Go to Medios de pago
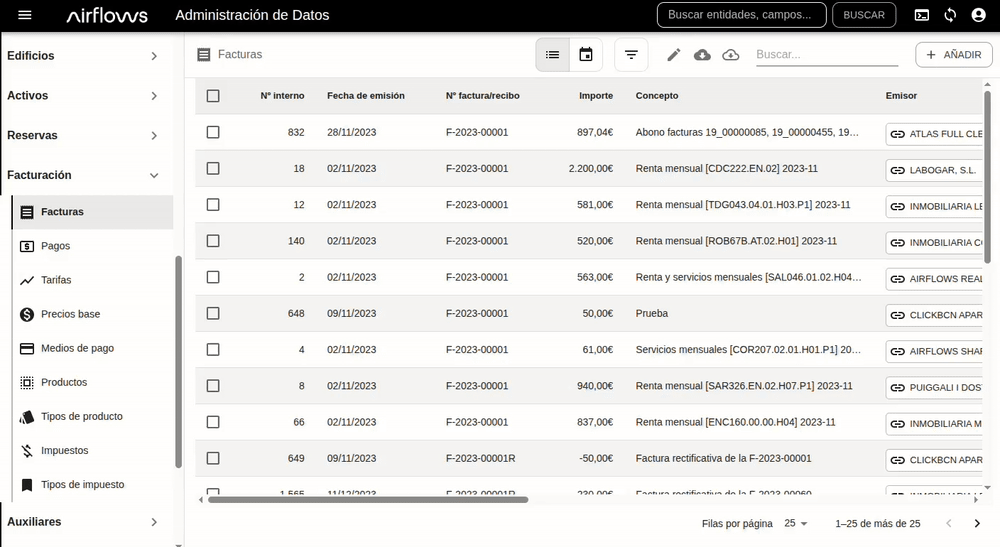The height and width of the screenshot is (547, 1000). coord(77,348)
